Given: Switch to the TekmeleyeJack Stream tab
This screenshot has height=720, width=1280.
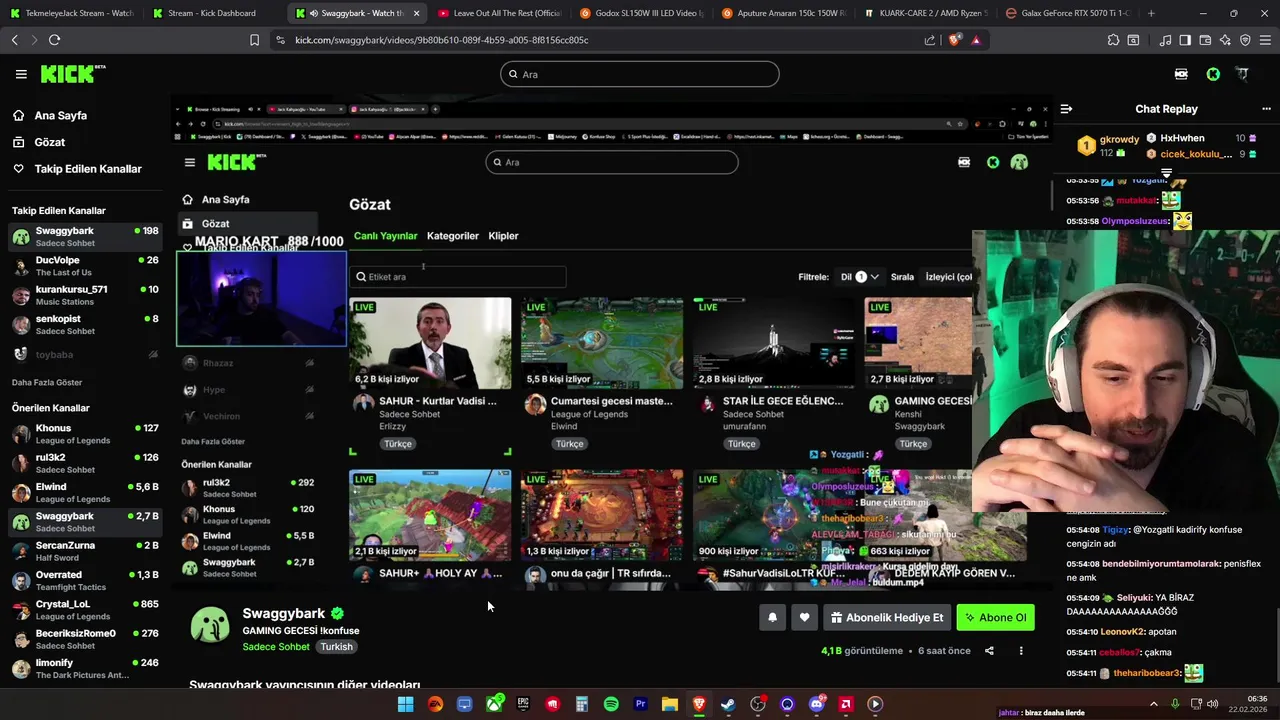Looking at the screenshot, I should tap(71, 13).
